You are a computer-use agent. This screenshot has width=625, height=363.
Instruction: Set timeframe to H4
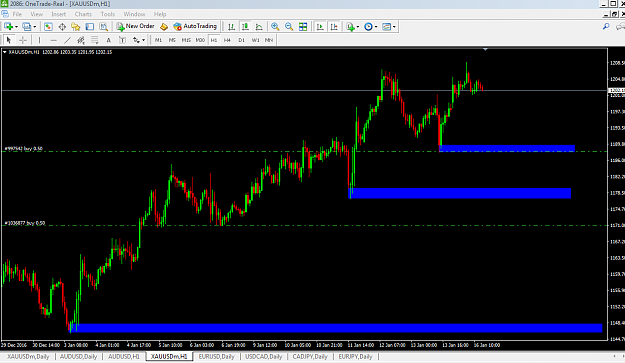pyautogui.click(x=227, y=40)
